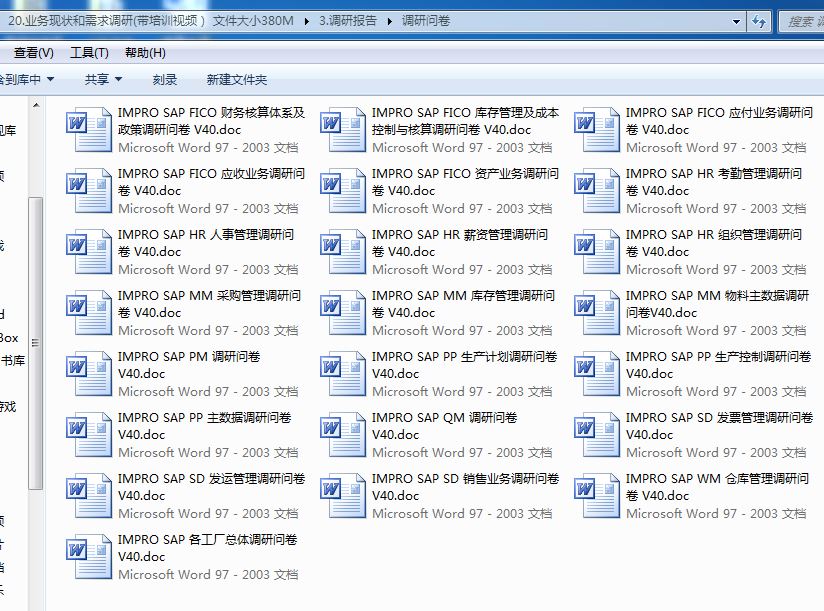The height and width of the screenshot is (611, 824).
Task: Click the search input field
Action: tap(801, 22)
